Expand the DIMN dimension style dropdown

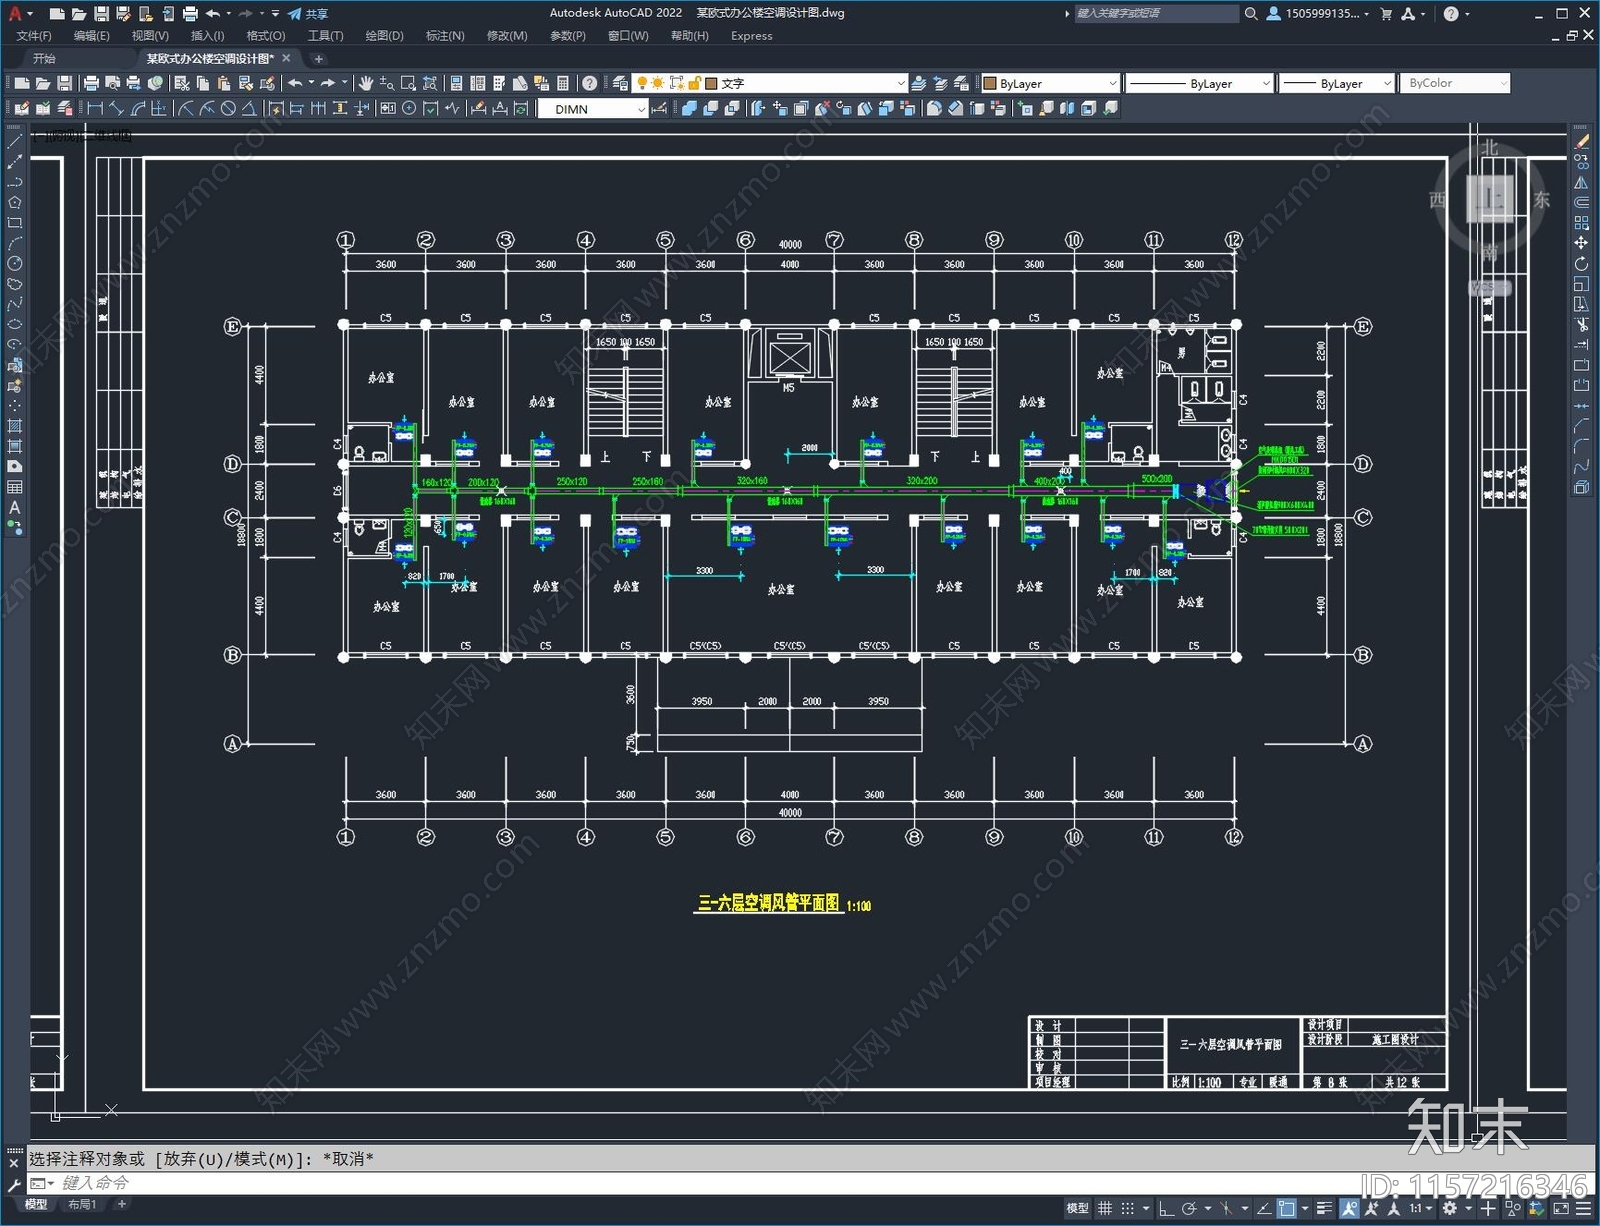tap(641, 109)
